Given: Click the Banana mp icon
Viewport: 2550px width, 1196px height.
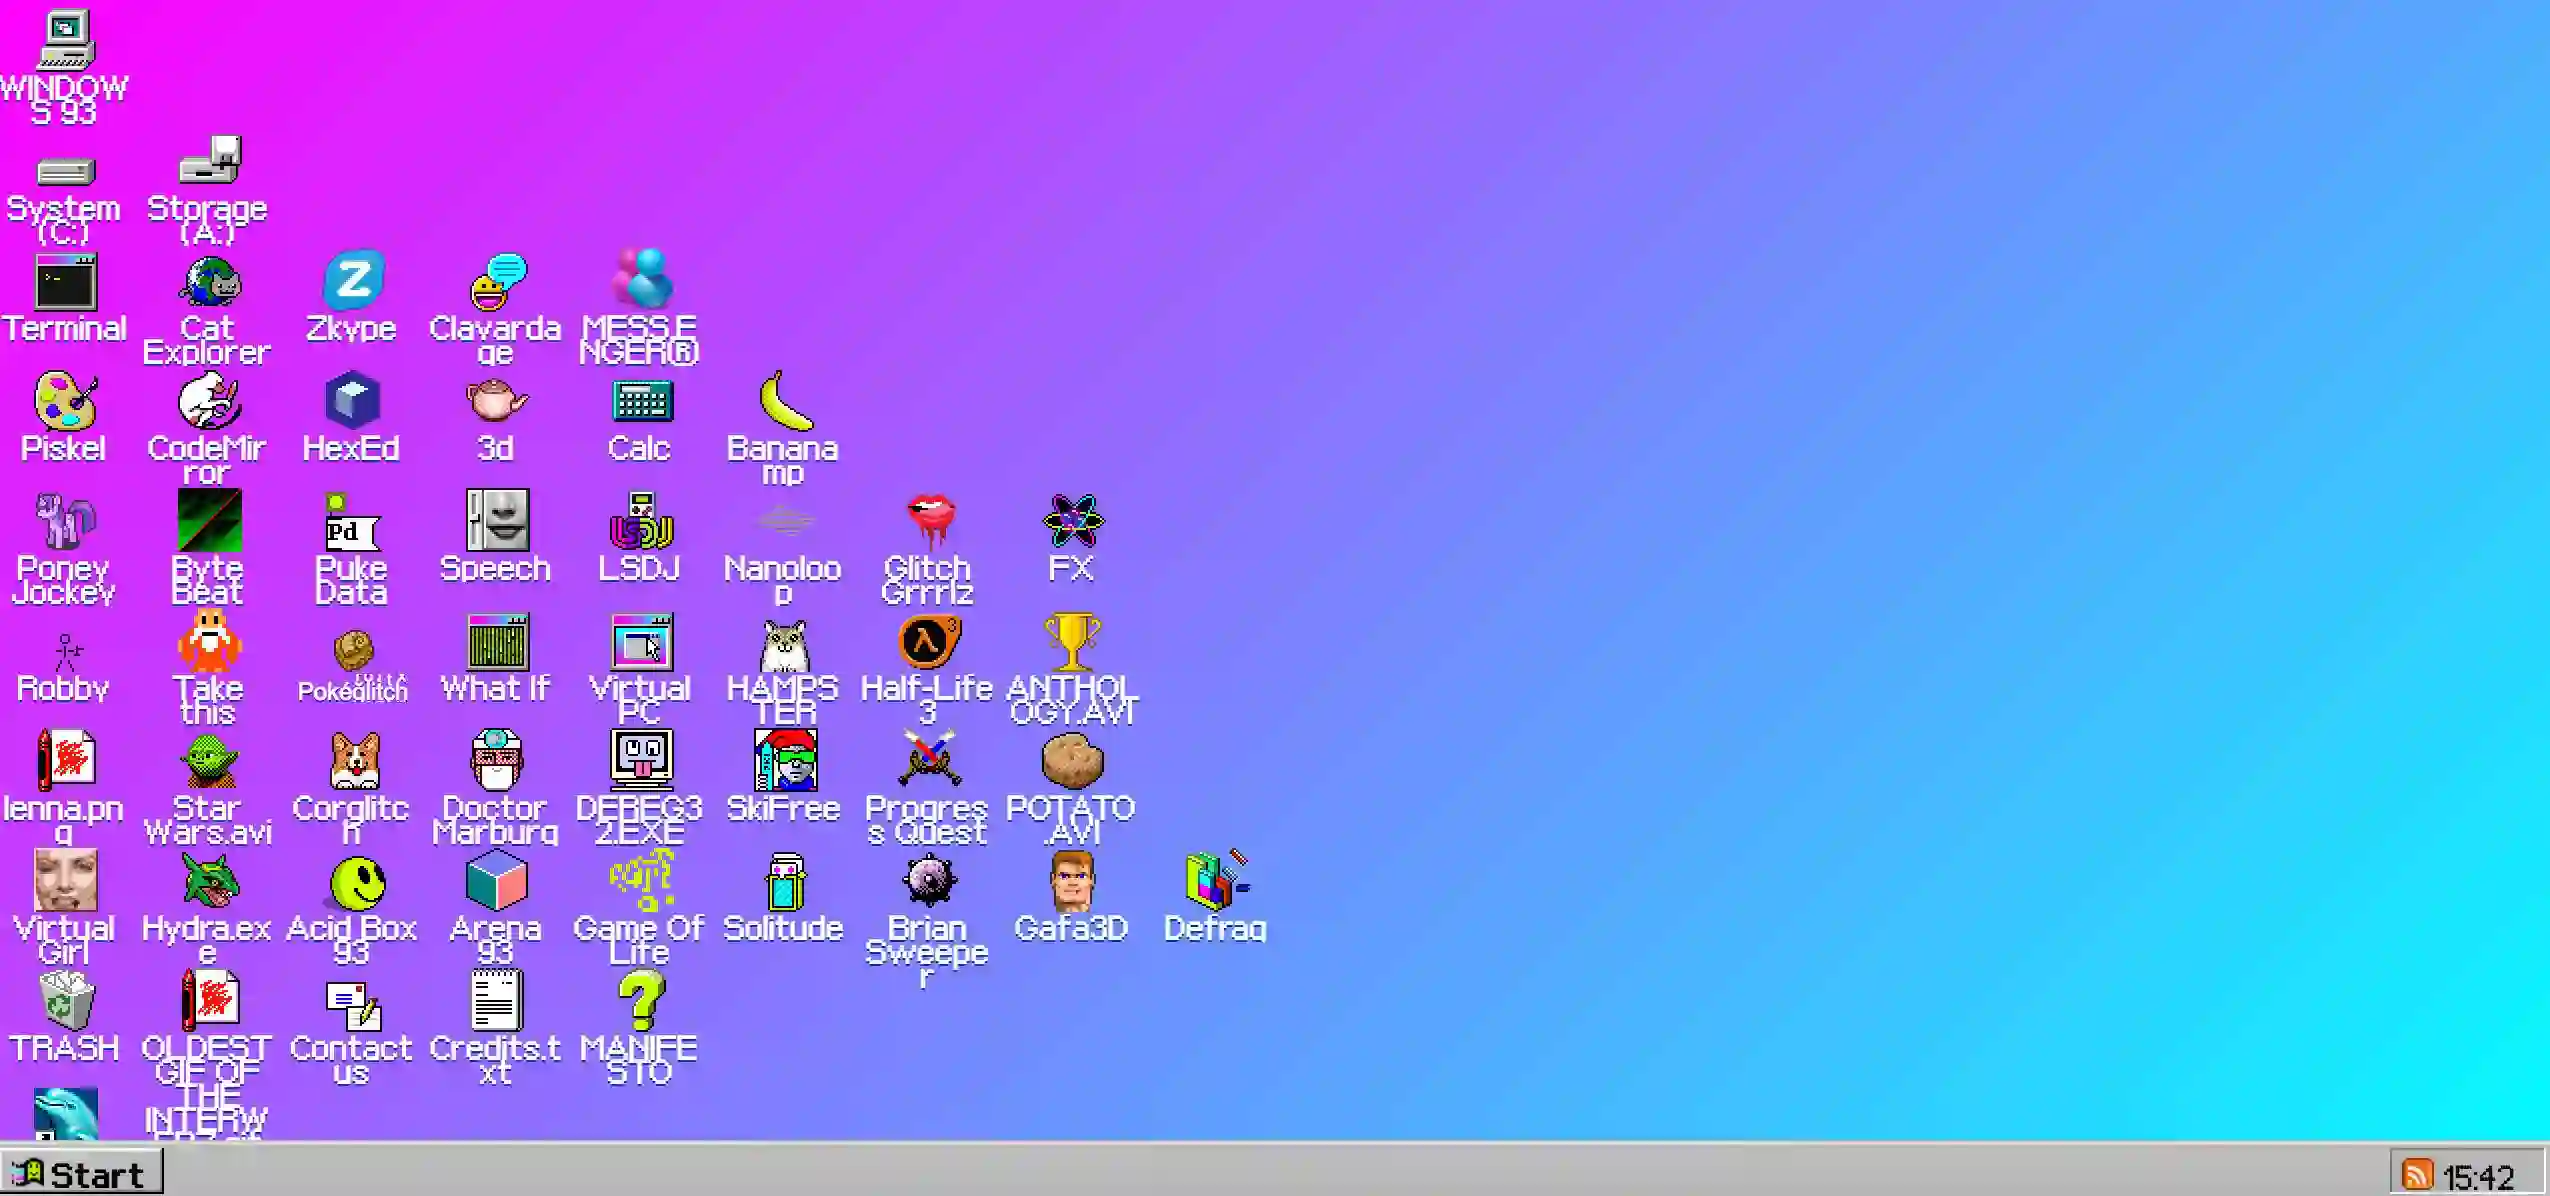Looking at the screenshot, I should click(784, 402).
